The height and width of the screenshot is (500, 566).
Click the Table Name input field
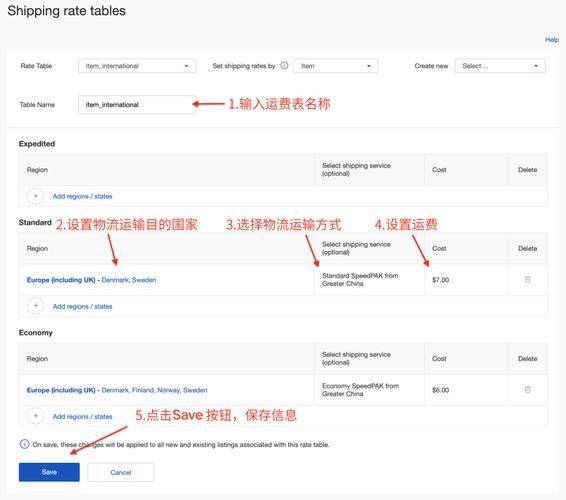tap(137, 105)
